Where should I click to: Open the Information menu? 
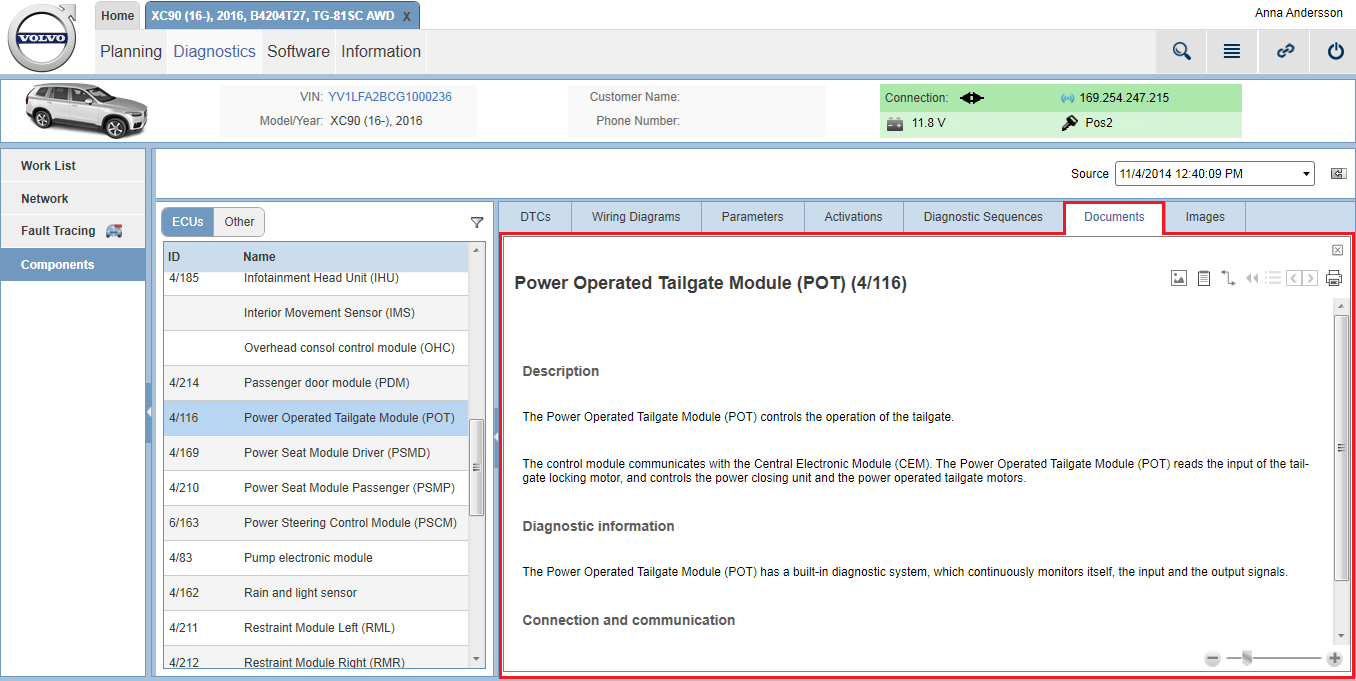(381, 52)
